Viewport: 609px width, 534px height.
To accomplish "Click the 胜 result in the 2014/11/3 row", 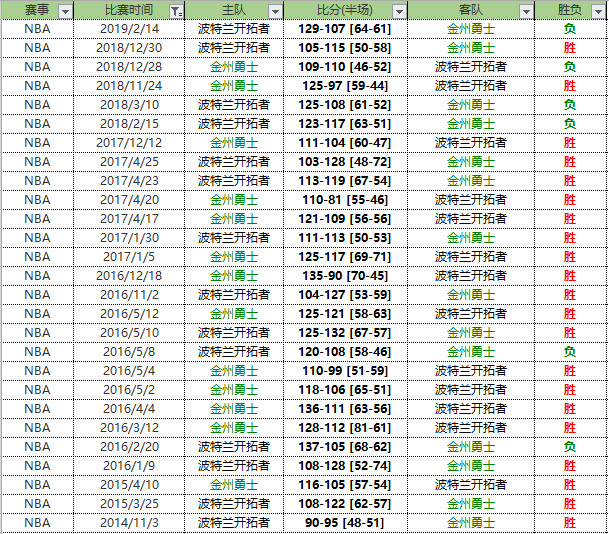I will (x=569, y=523).
